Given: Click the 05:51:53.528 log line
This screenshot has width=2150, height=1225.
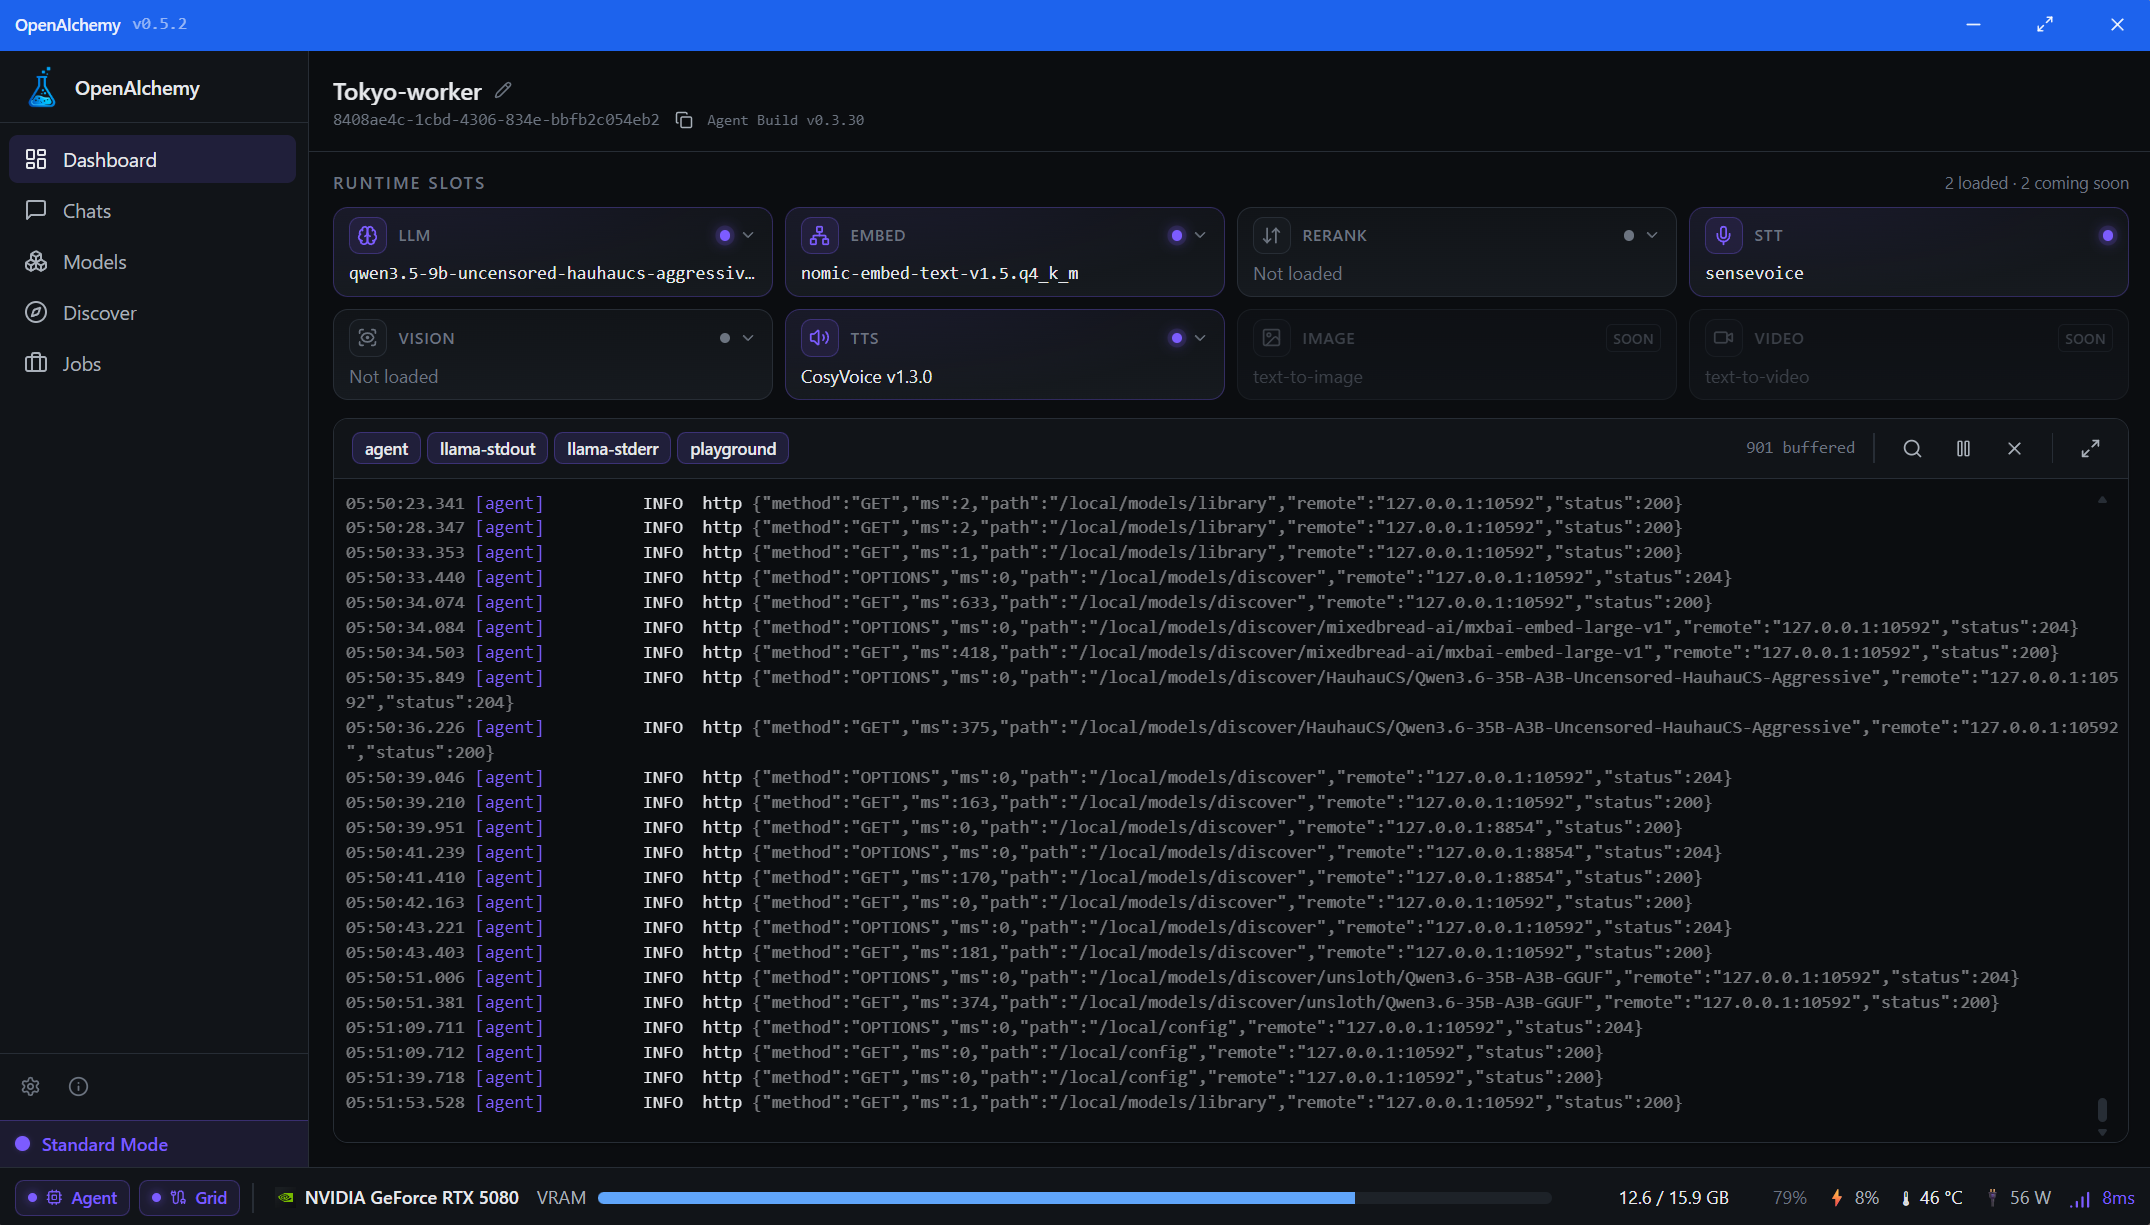Looking at the screenshot, I should [x=1014, y=1102].
